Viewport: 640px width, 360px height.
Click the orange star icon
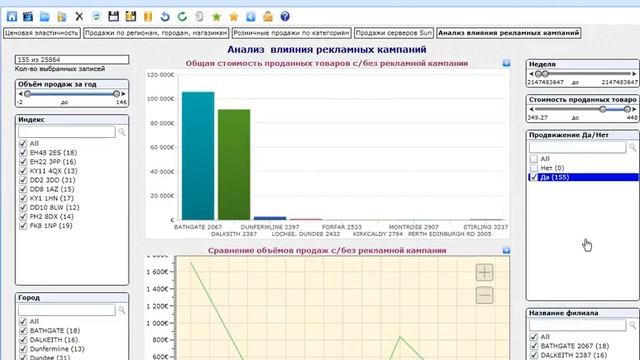click(x=233, y=16)
